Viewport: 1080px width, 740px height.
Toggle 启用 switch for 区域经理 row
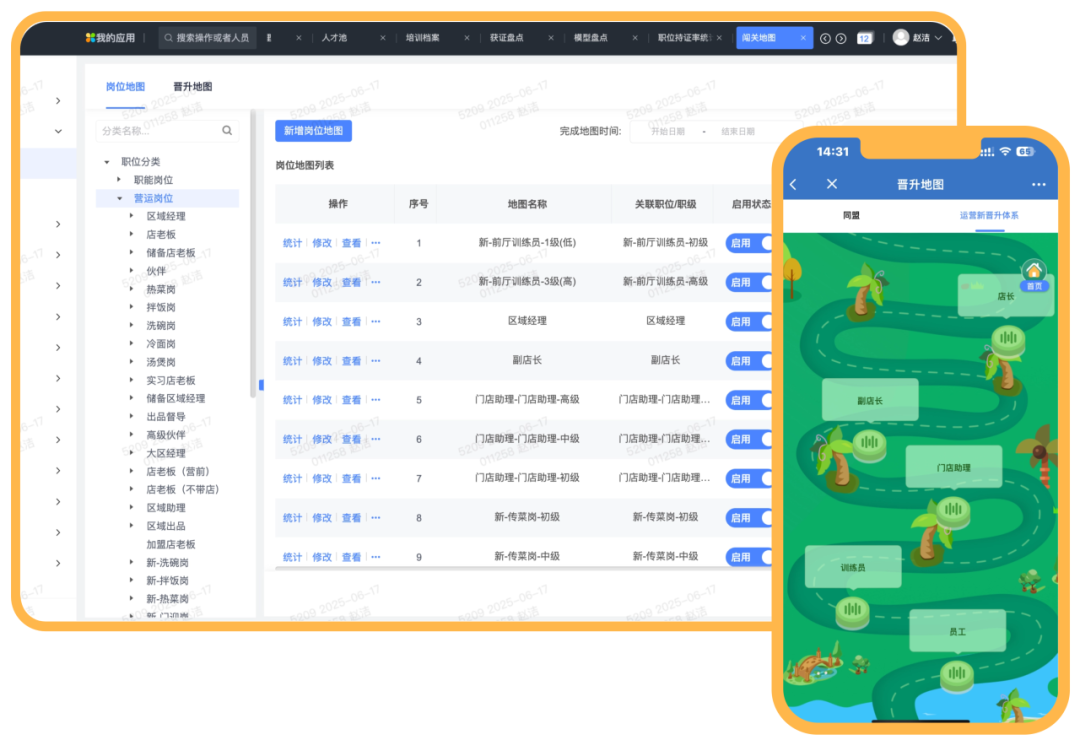coord(750,322)
